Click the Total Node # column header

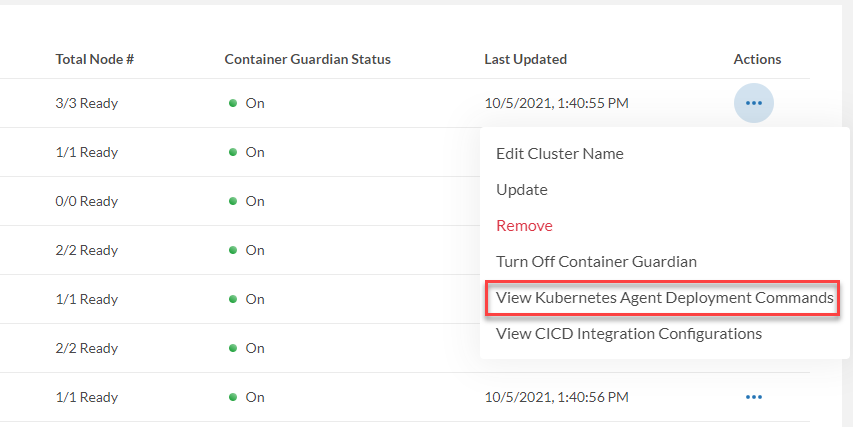click(95, 59)
